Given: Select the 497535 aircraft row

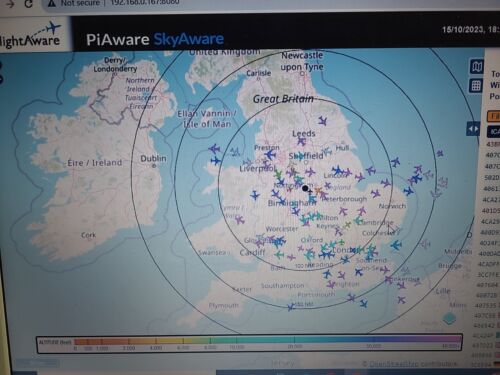Looking at the screenshot, I should [x=487, y=305].
